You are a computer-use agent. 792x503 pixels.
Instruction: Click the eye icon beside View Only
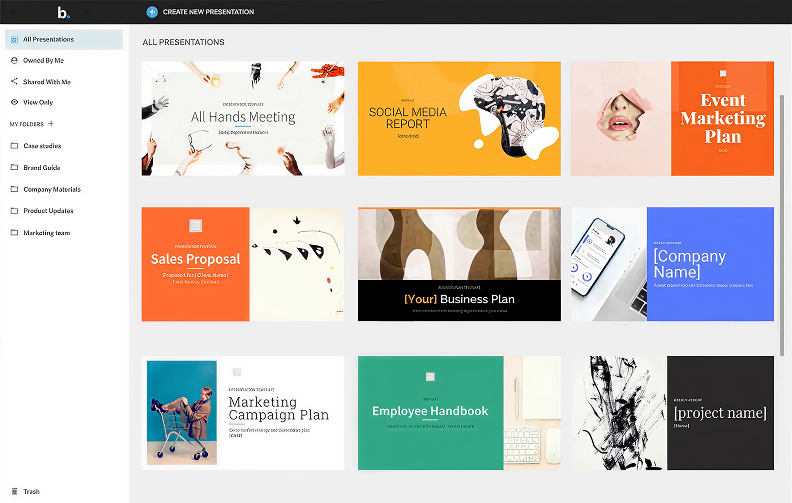(14, 102)
